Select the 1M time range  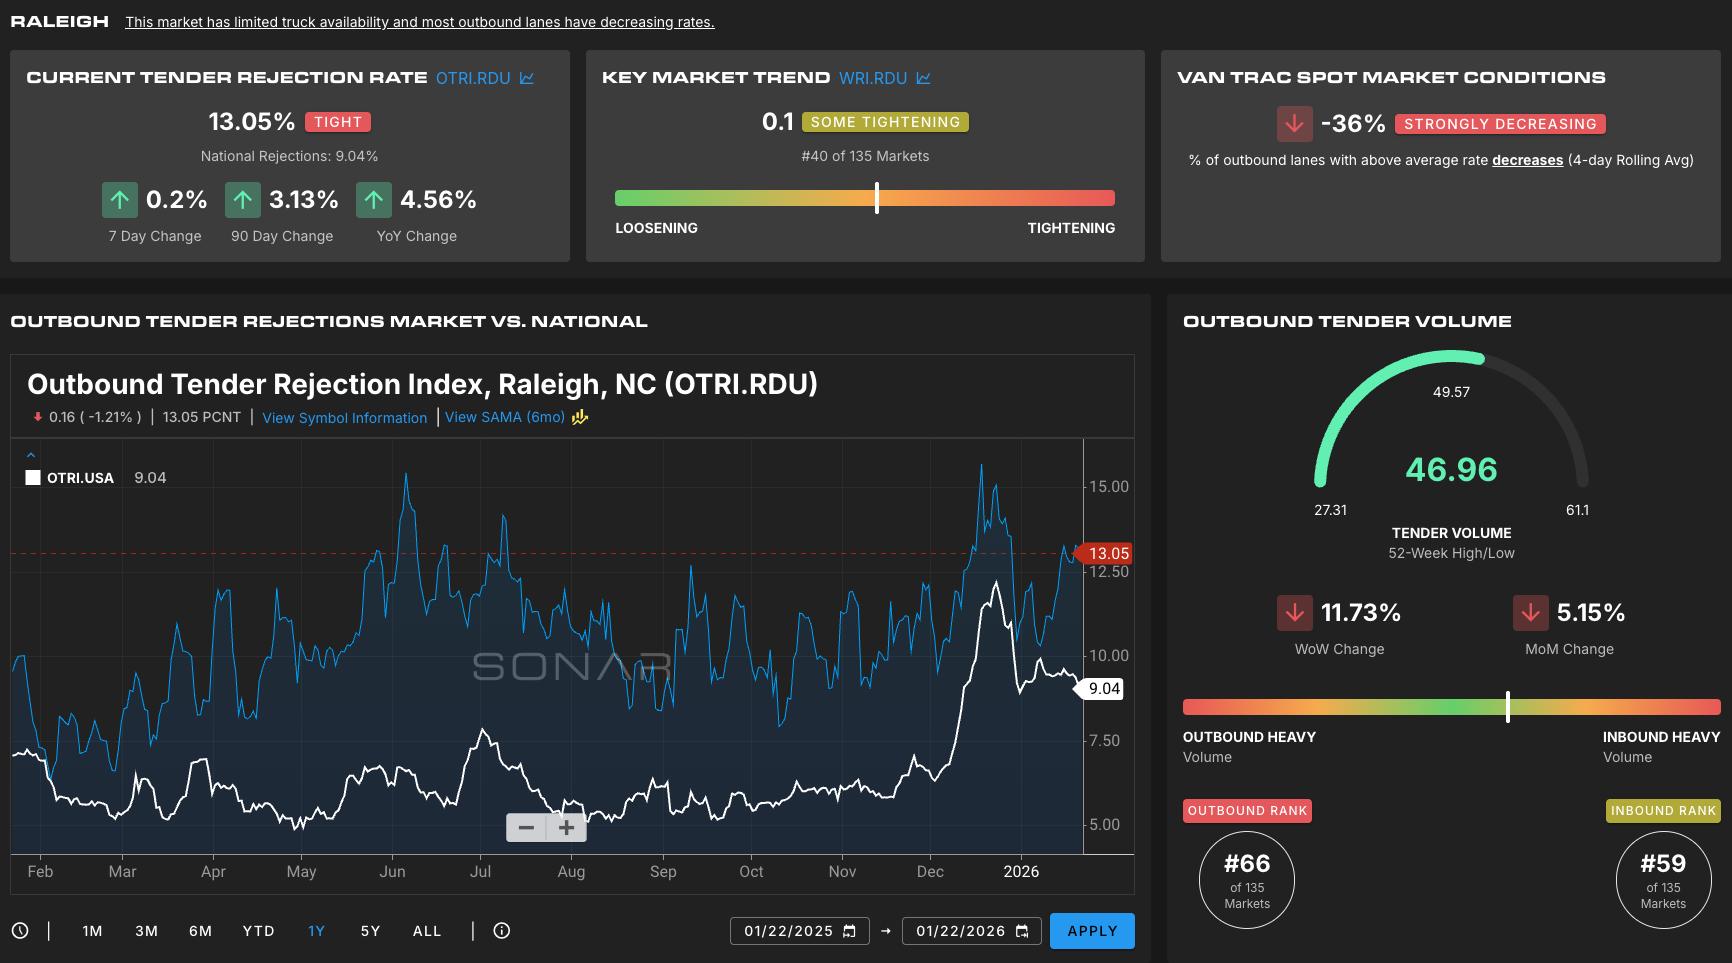pyautogui.click(x=92, y=931)
